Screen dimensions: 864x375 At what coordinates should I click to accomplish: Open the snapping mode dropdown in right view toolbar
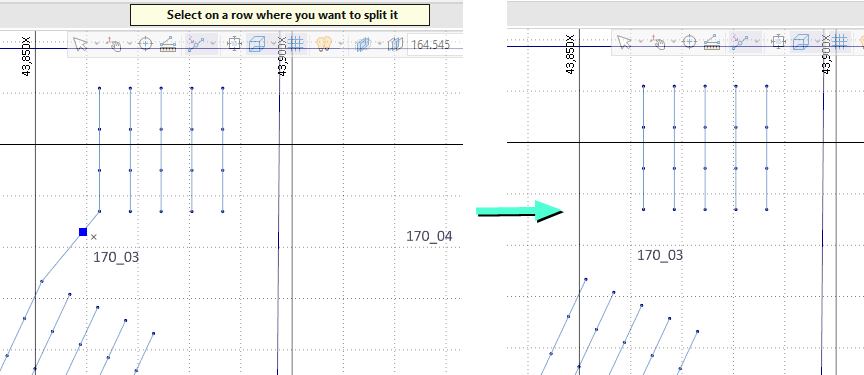[757, 42]
